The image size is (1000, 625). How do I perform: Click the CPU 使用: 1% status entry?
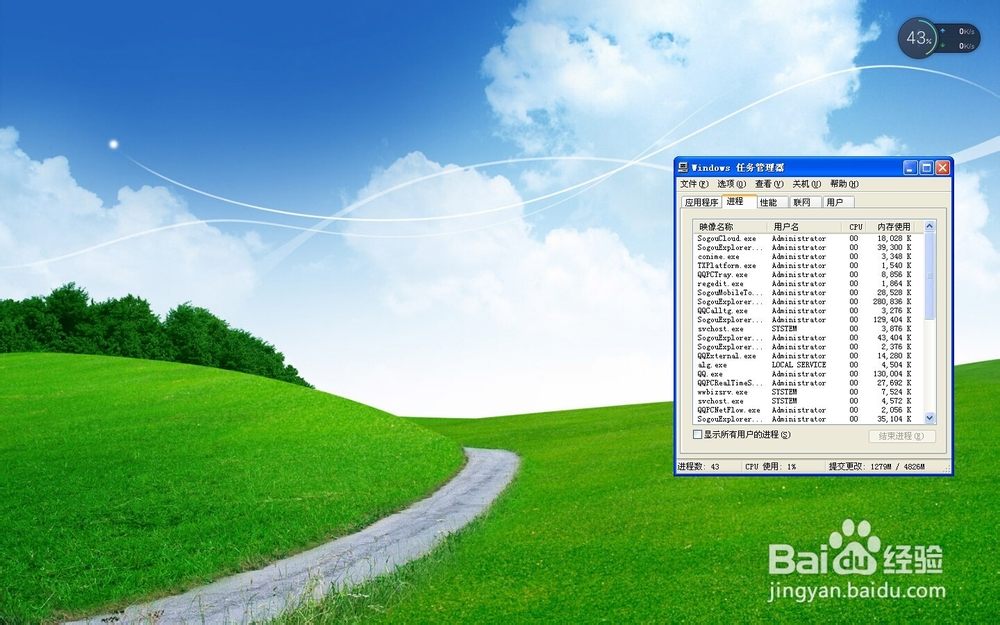coord(770,467)
